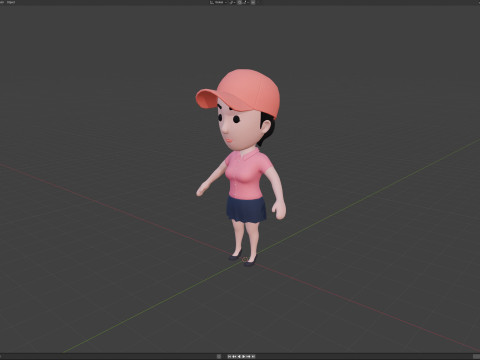This screenshot has width=480, height=360.
Task: Click the 3D cursor at the character's feet
Action: point(245,259)
